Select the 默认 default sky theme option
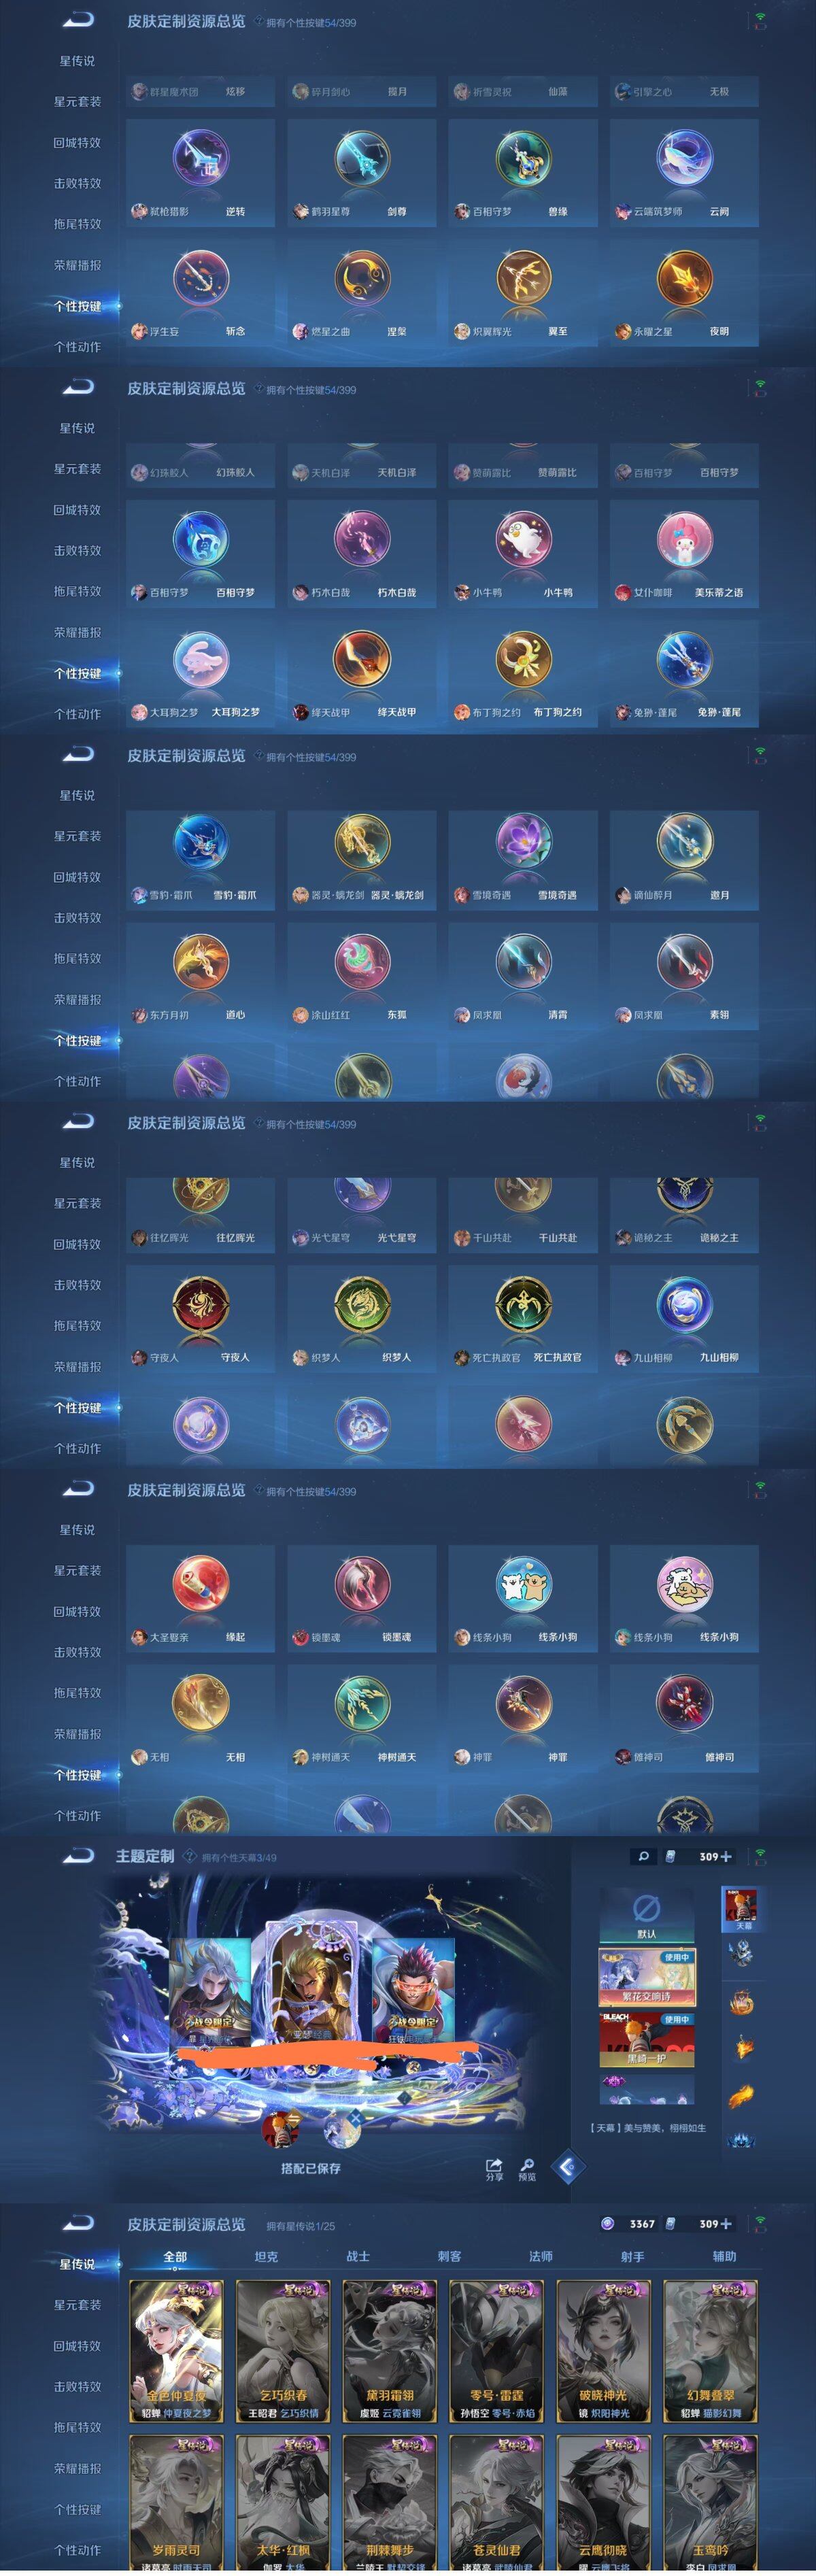 (647, 1915)
